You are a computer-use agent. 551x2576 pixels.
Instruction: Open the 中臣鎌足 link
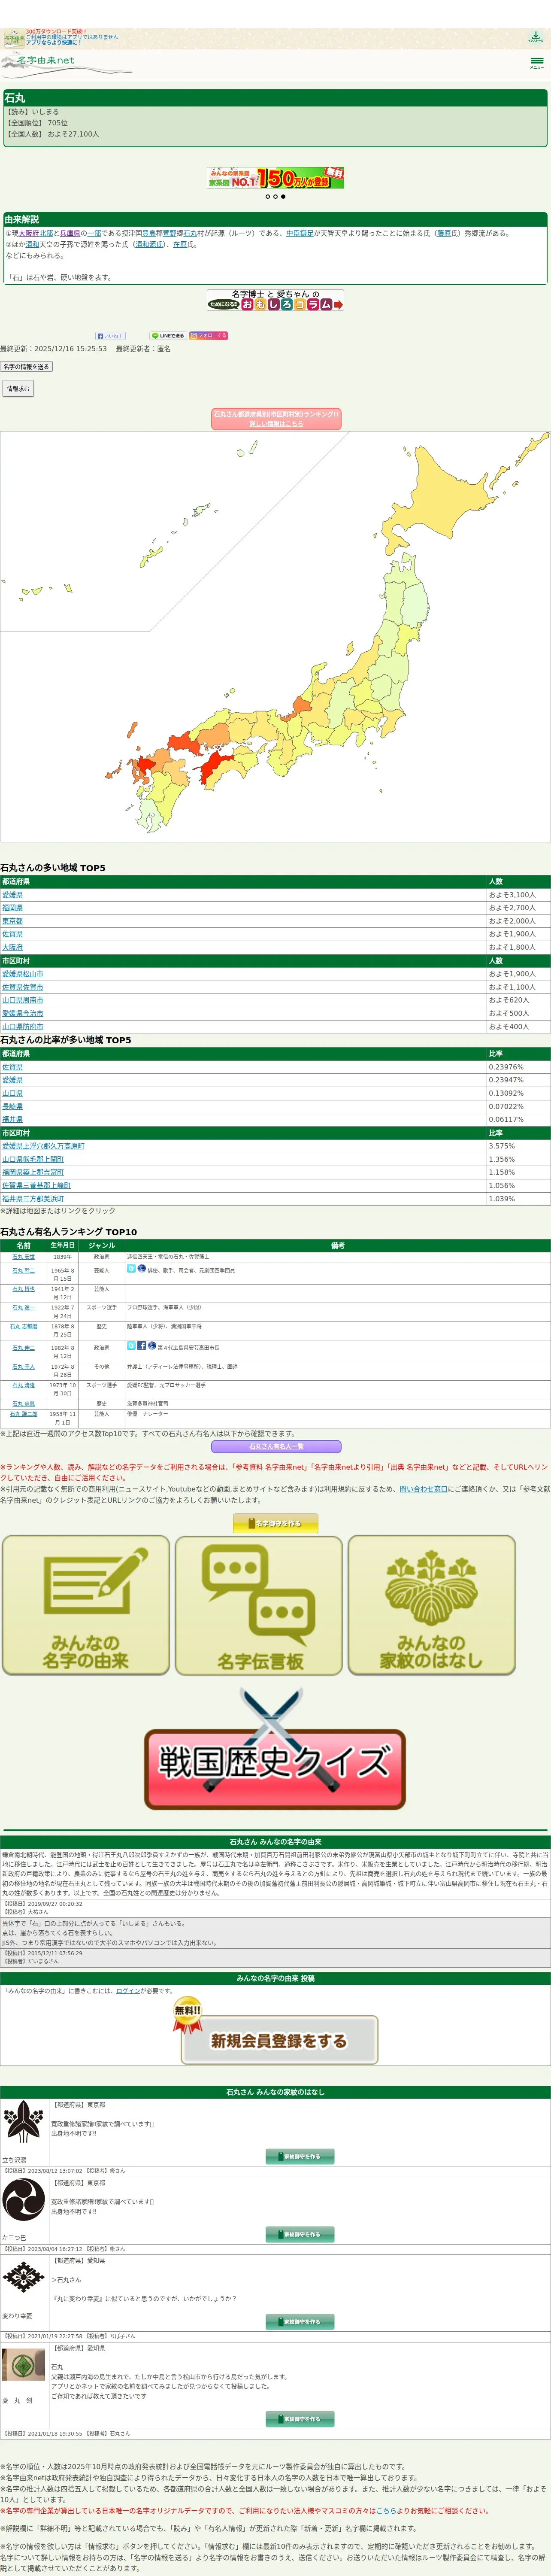300,233
